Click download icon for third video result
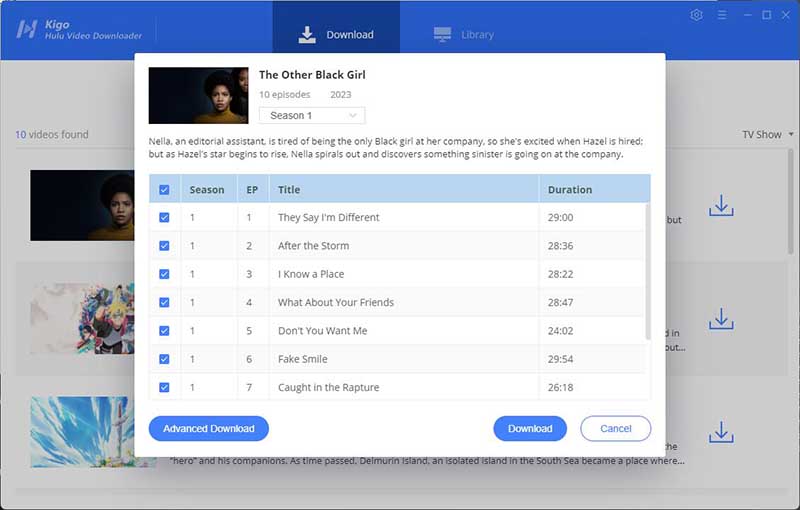This screenshot has height=510, width=800. click(x=721, y=431)
